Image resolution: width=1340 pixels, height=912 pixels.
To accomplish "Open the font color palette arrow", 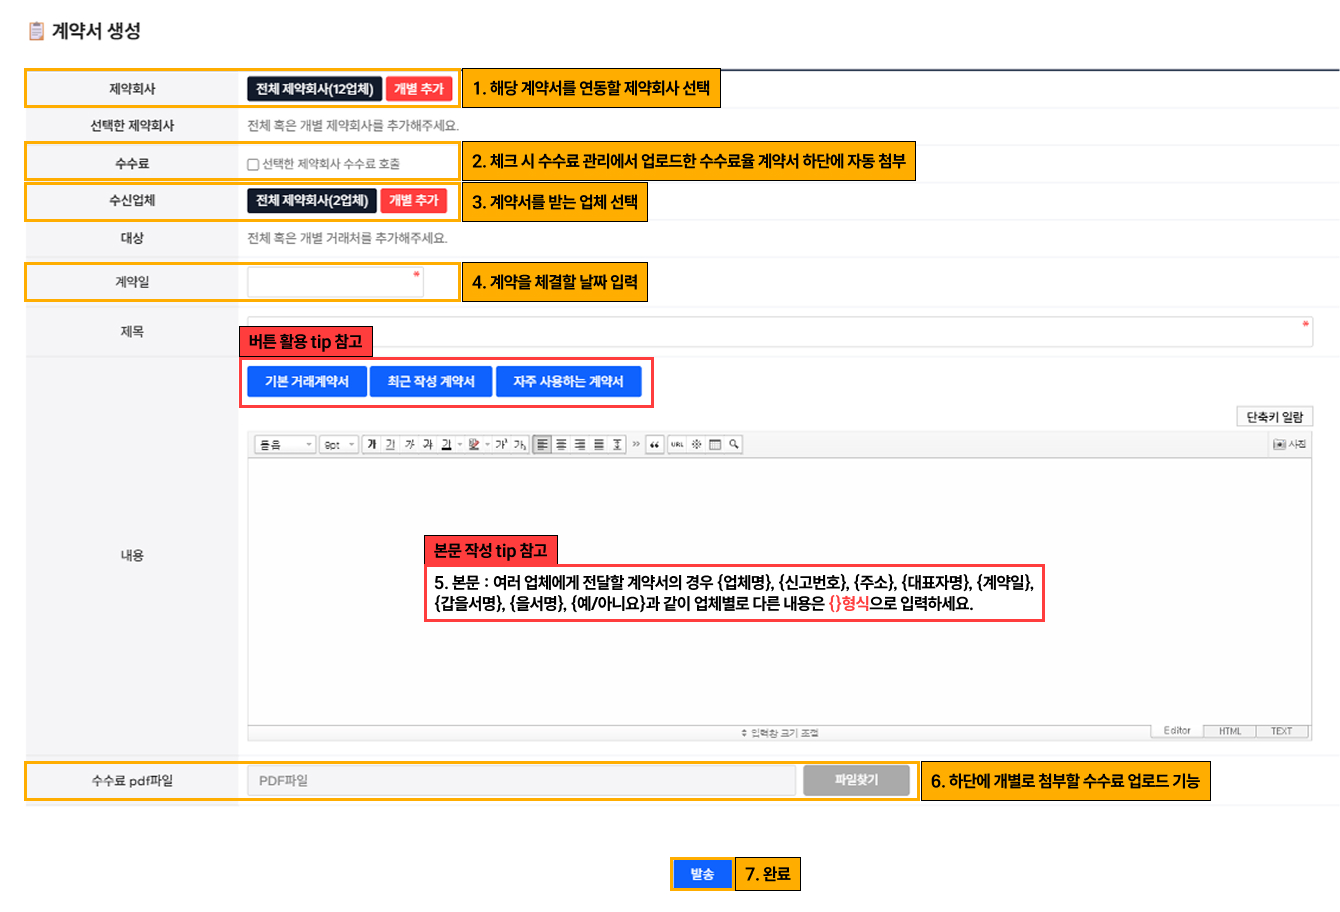I will (459, 444).
